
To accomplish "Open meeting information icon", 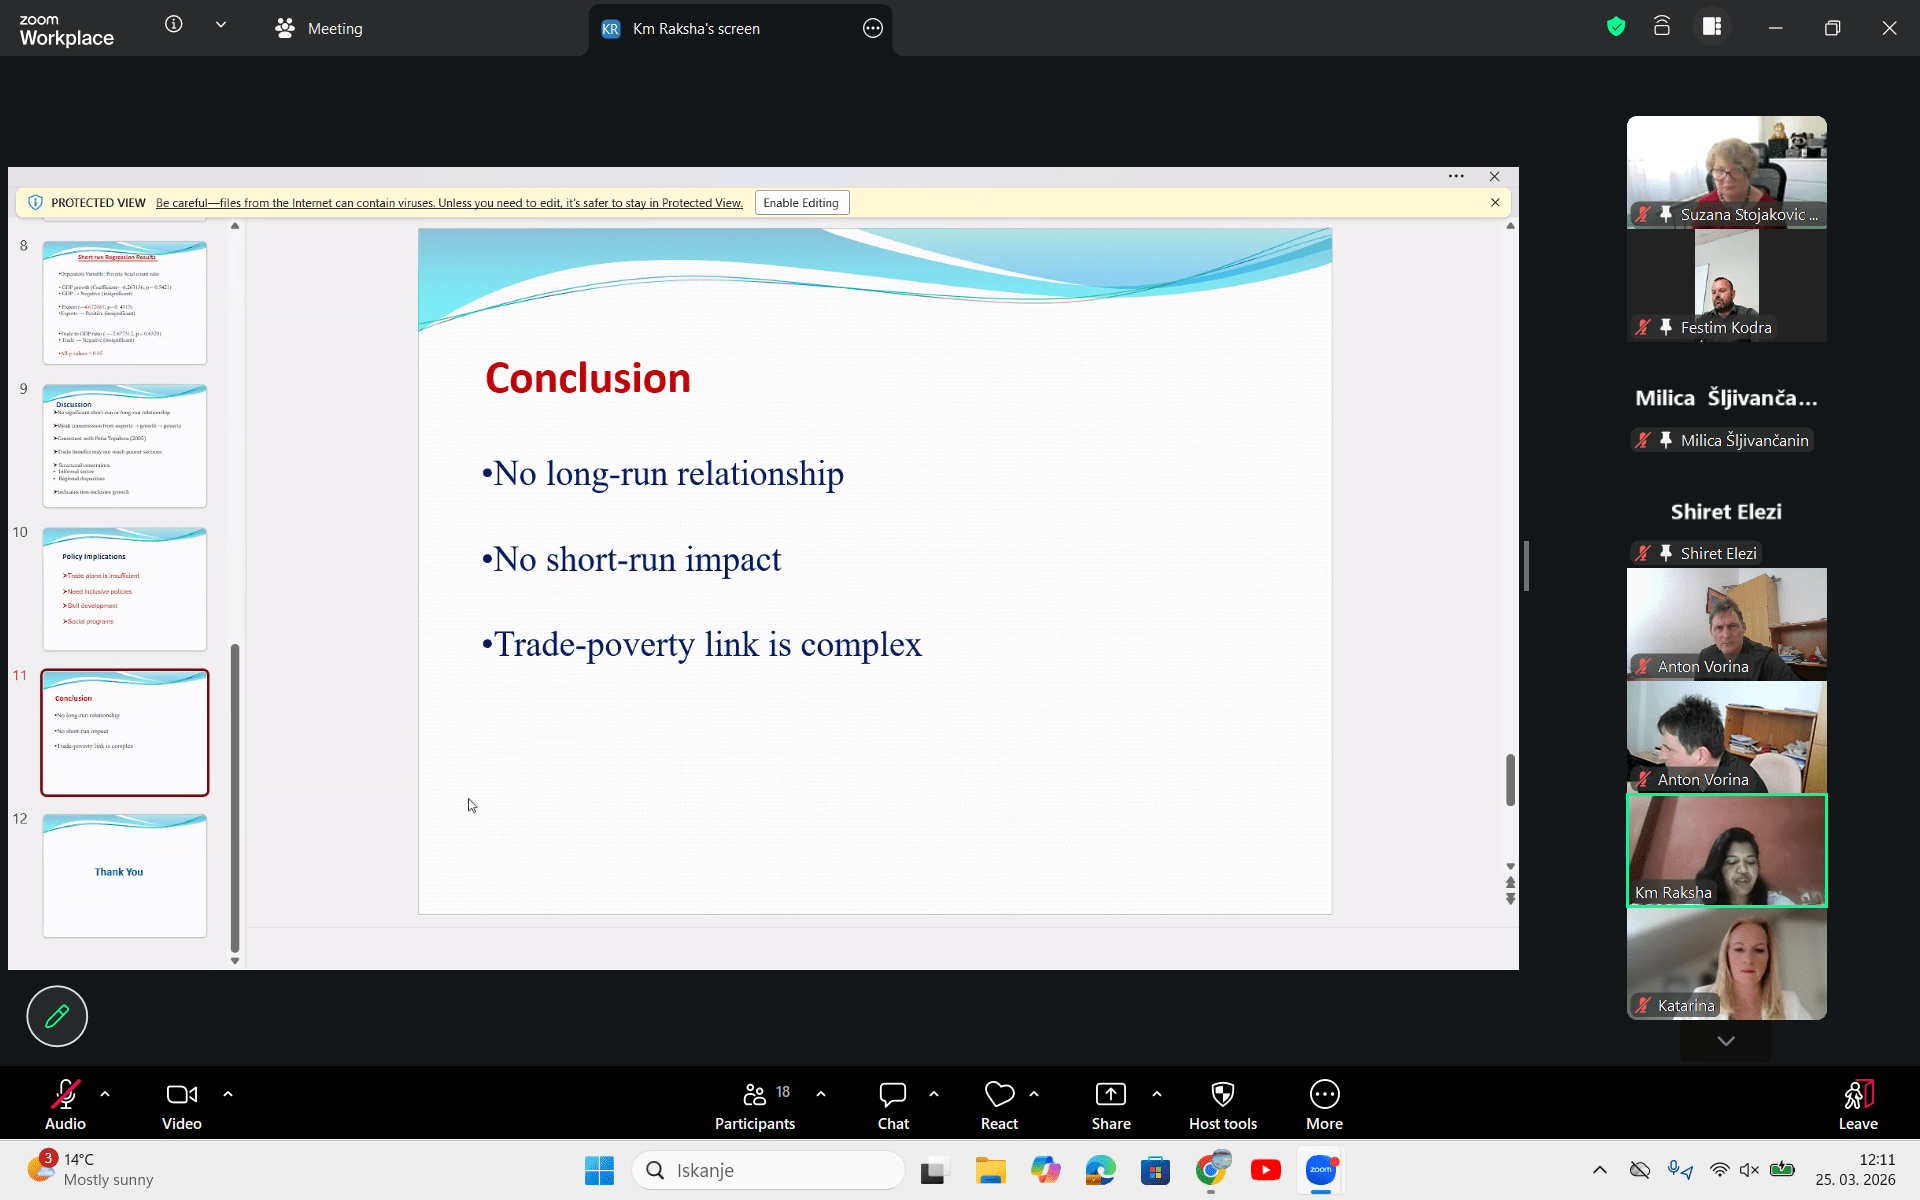I will [174, 25].
